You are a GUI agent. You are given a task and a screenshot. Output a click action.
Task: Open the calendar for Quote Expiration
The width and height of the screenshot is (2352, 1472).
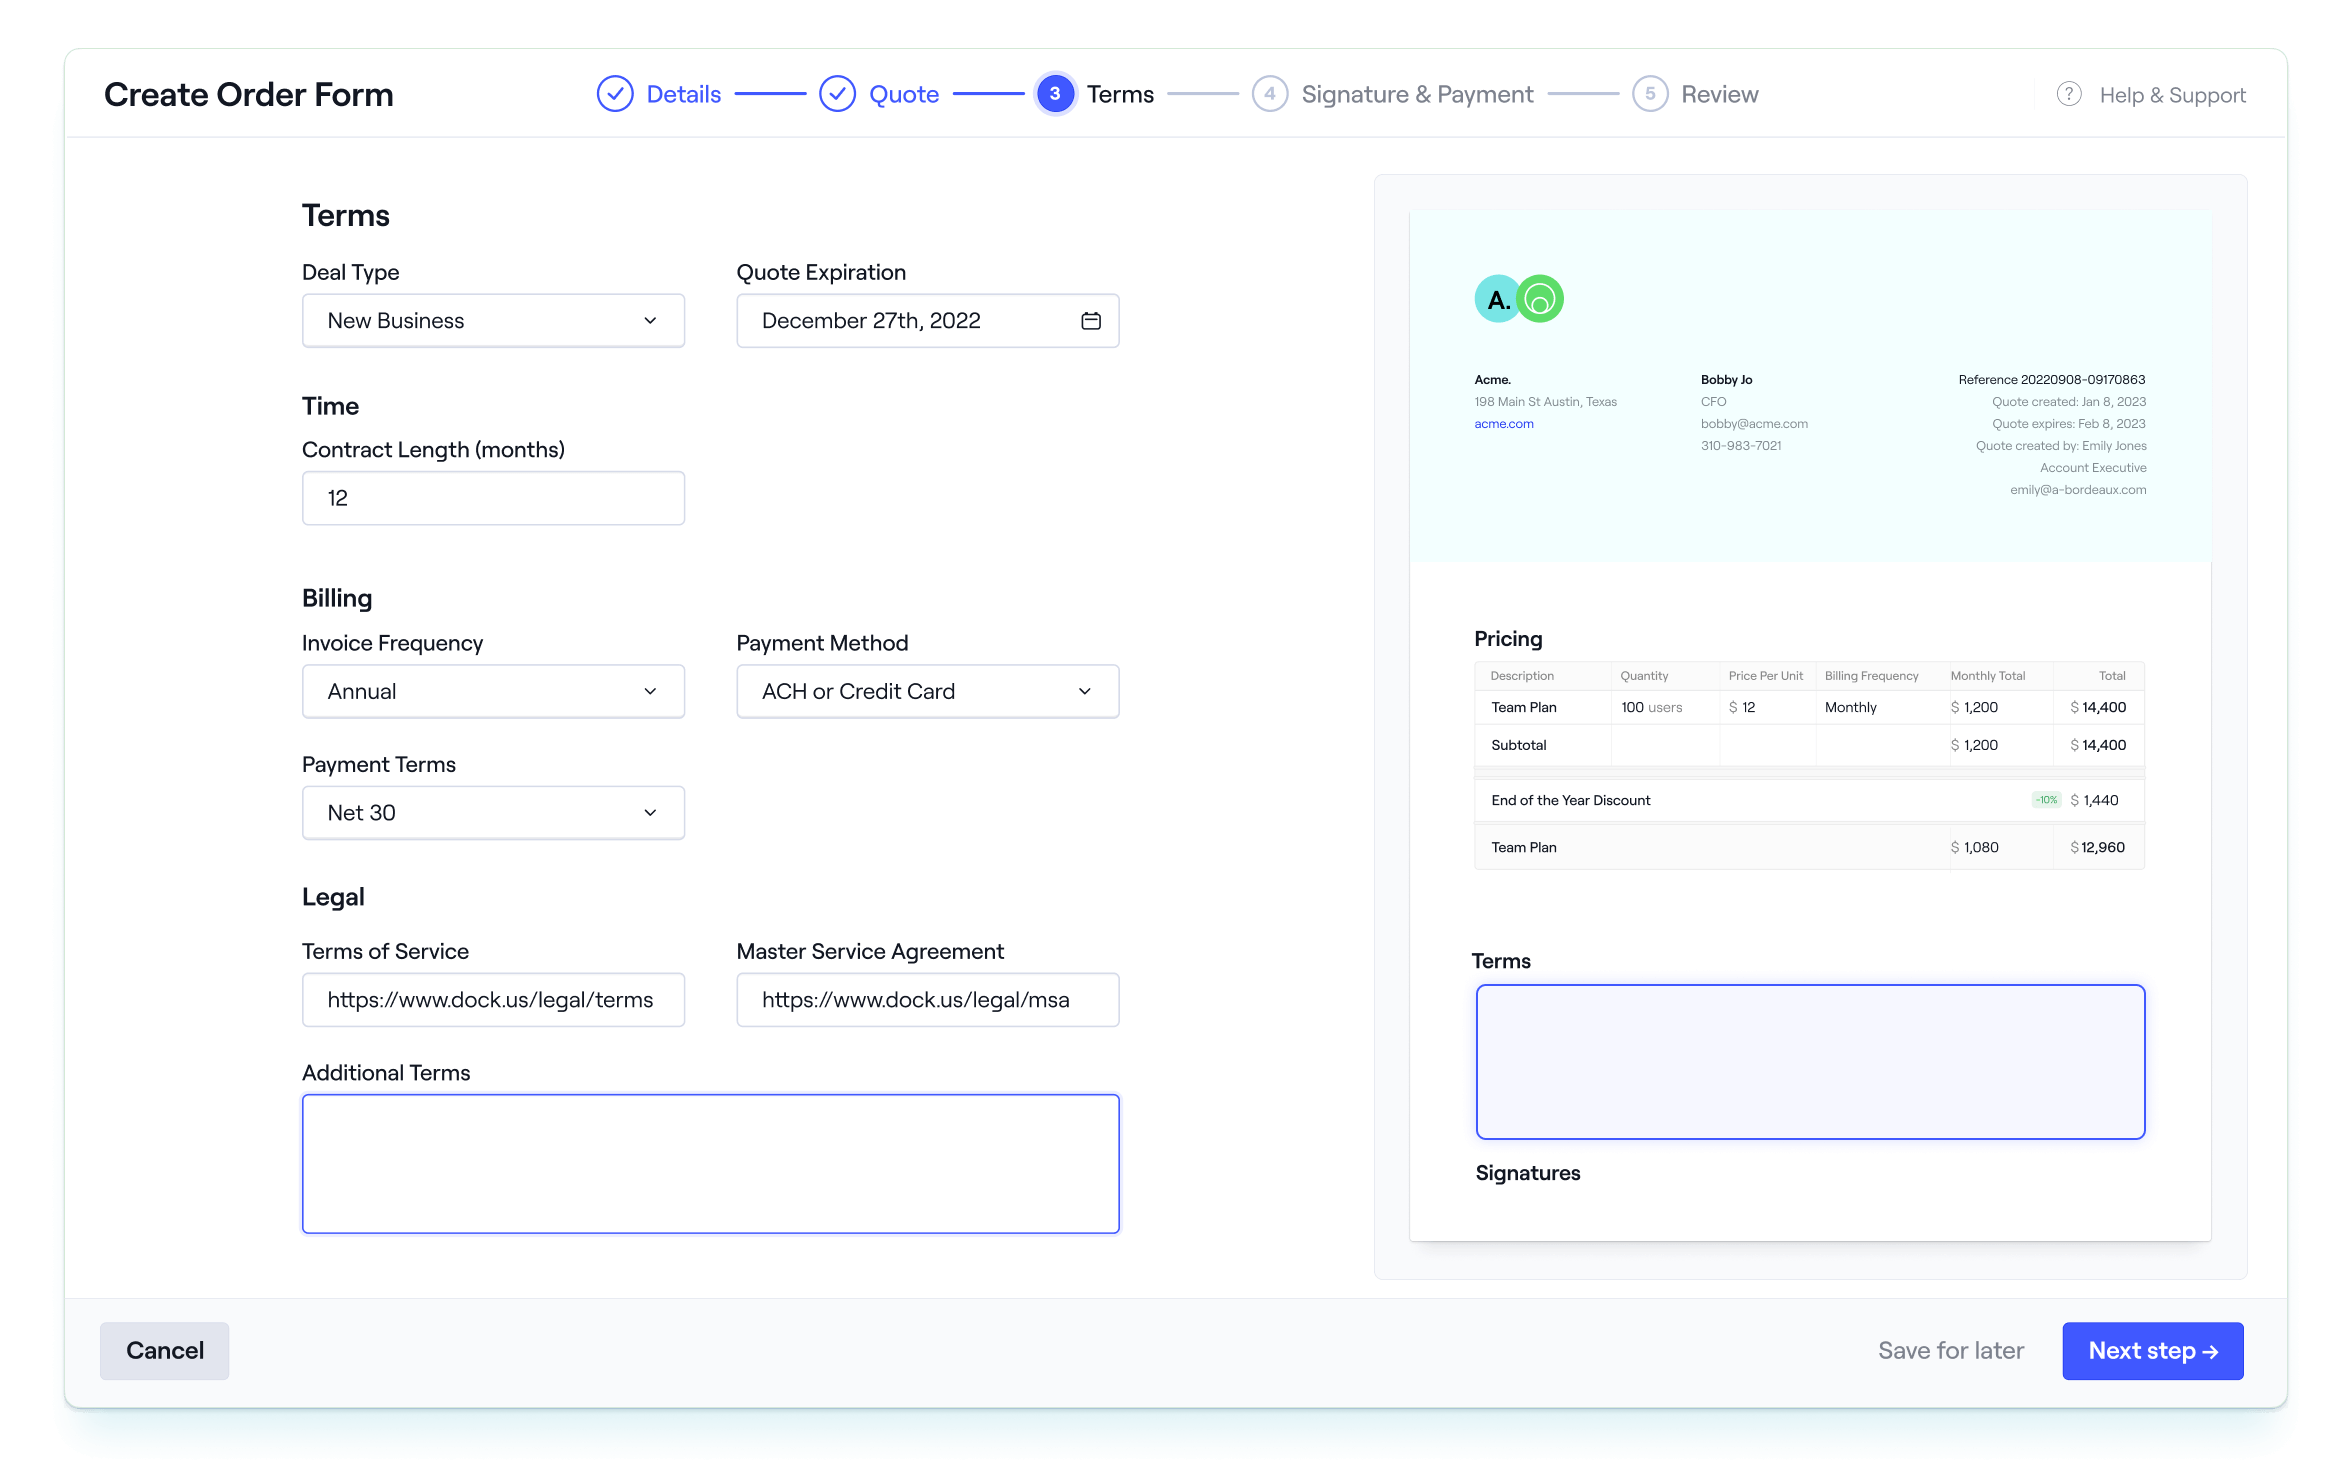1091,320
